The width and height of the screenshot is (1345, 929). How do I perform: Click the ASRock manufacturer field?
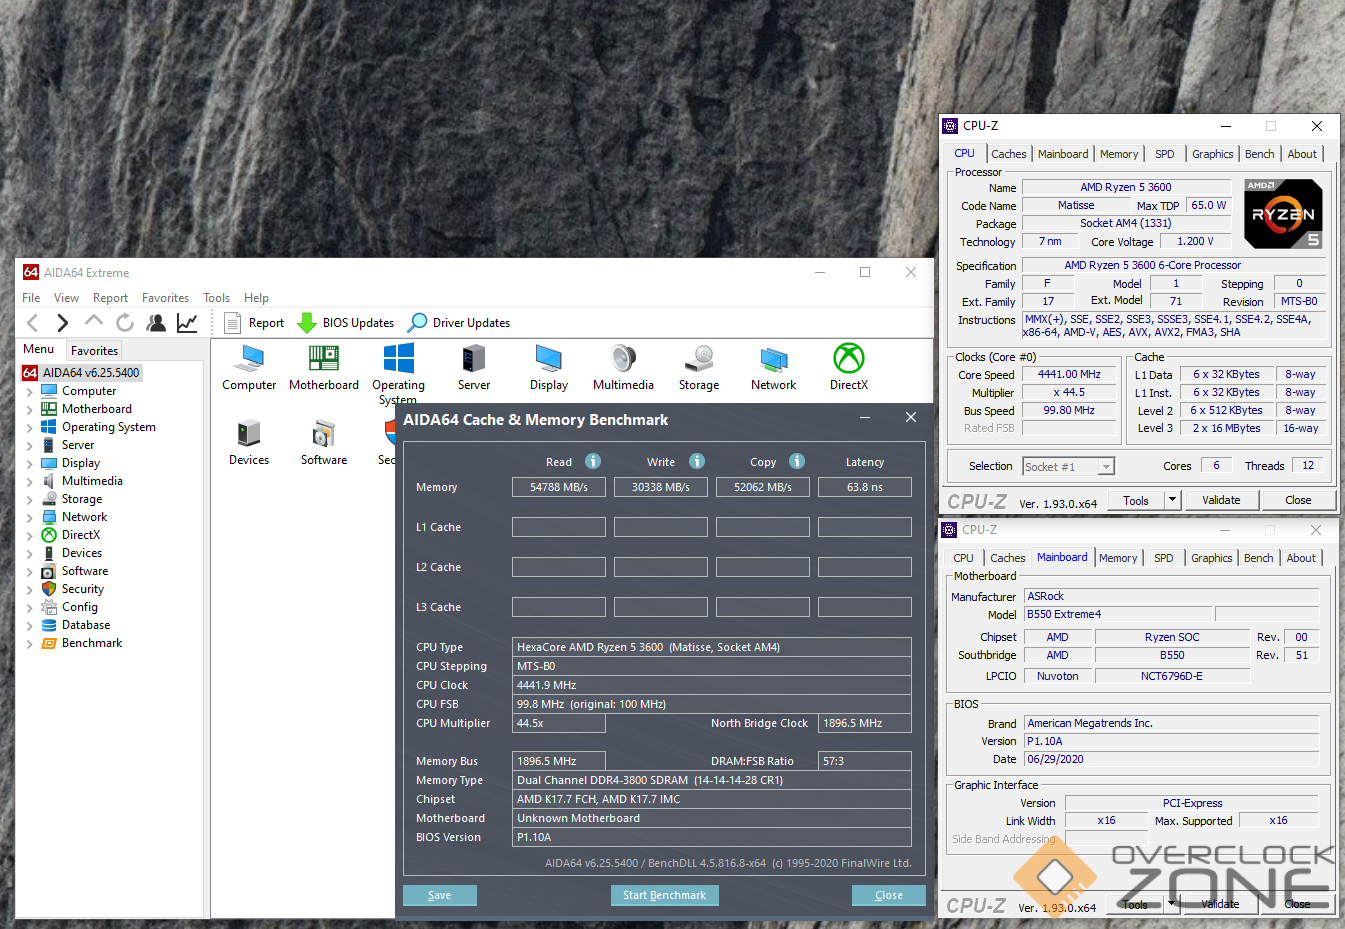(1172, 596)
